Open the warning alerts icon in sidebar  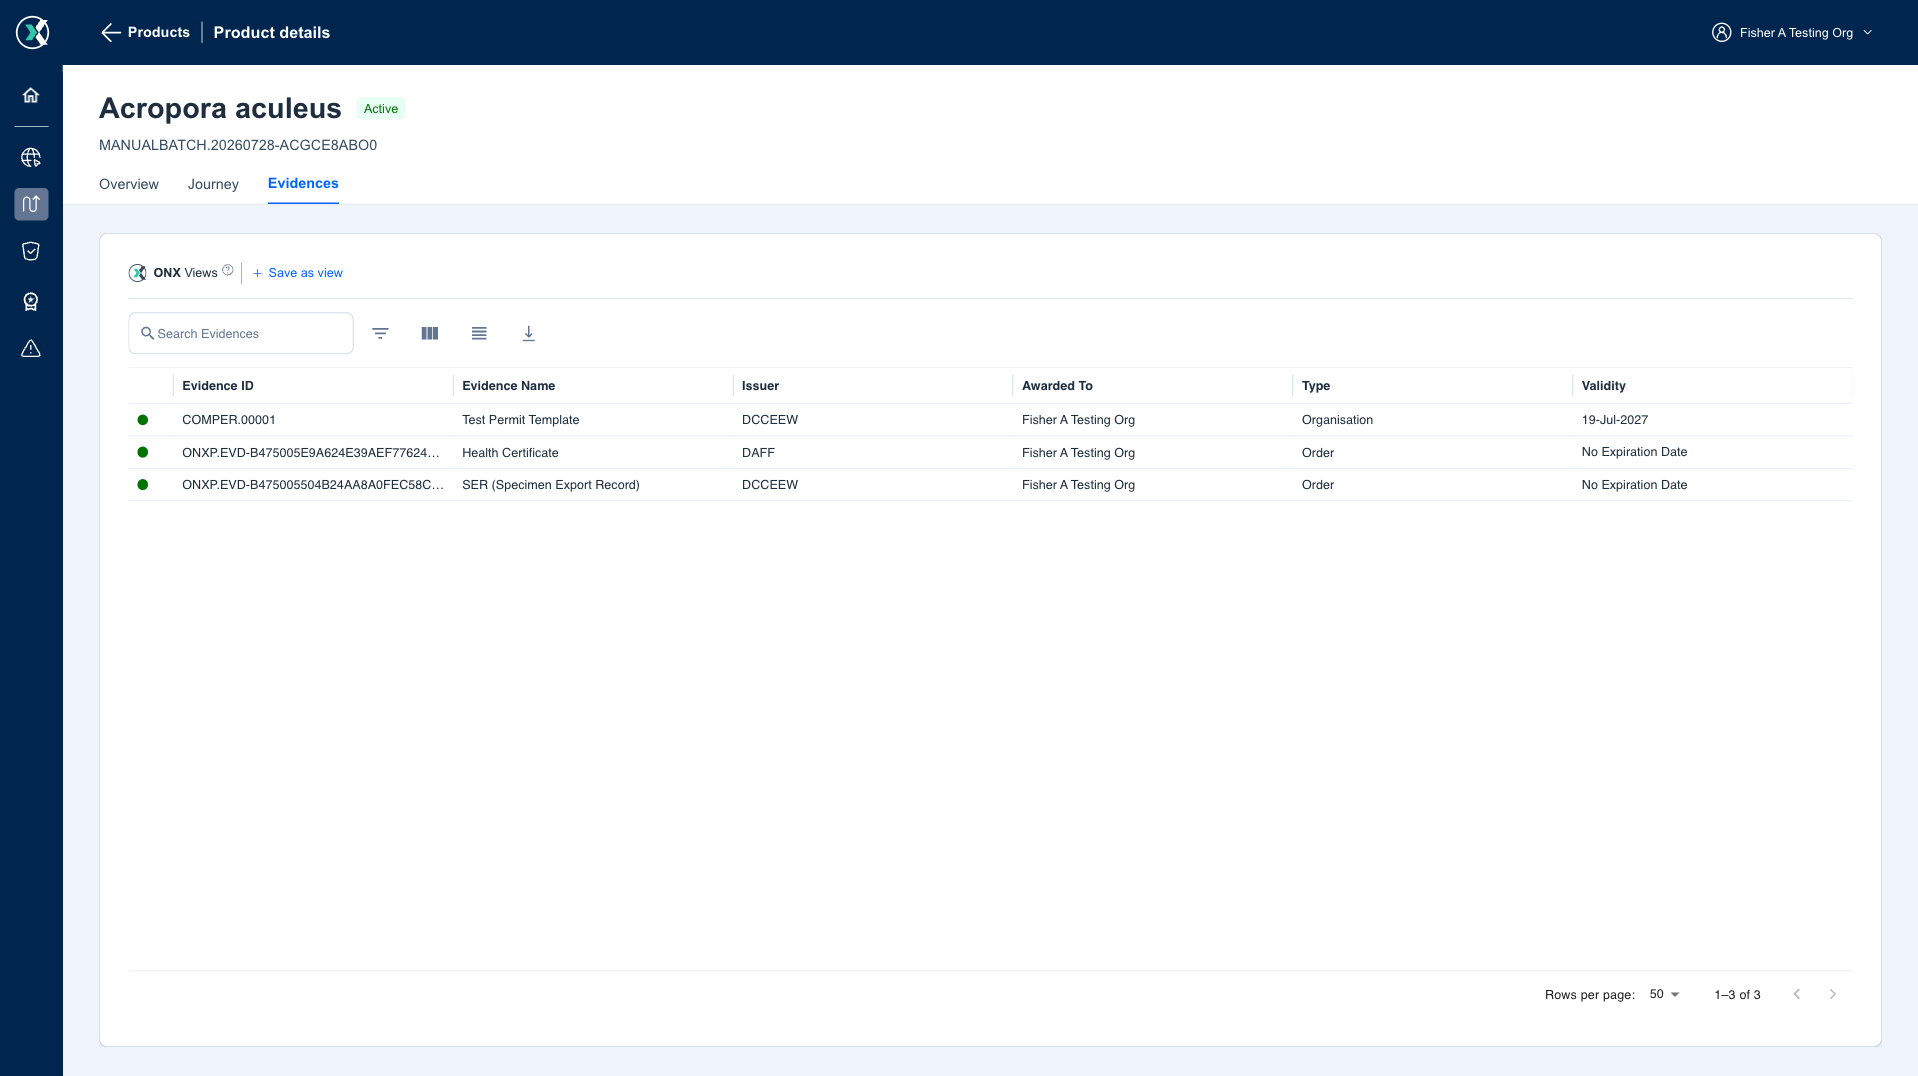tap(31, 348)
